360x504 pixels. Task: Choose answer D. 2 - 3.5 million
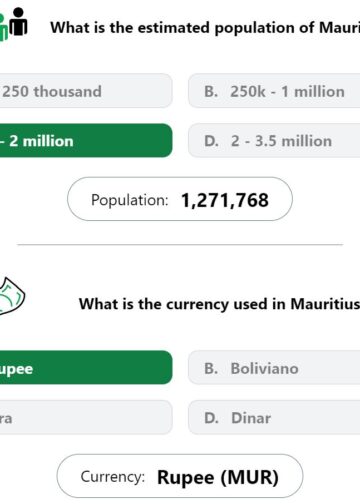coord(274,140)
